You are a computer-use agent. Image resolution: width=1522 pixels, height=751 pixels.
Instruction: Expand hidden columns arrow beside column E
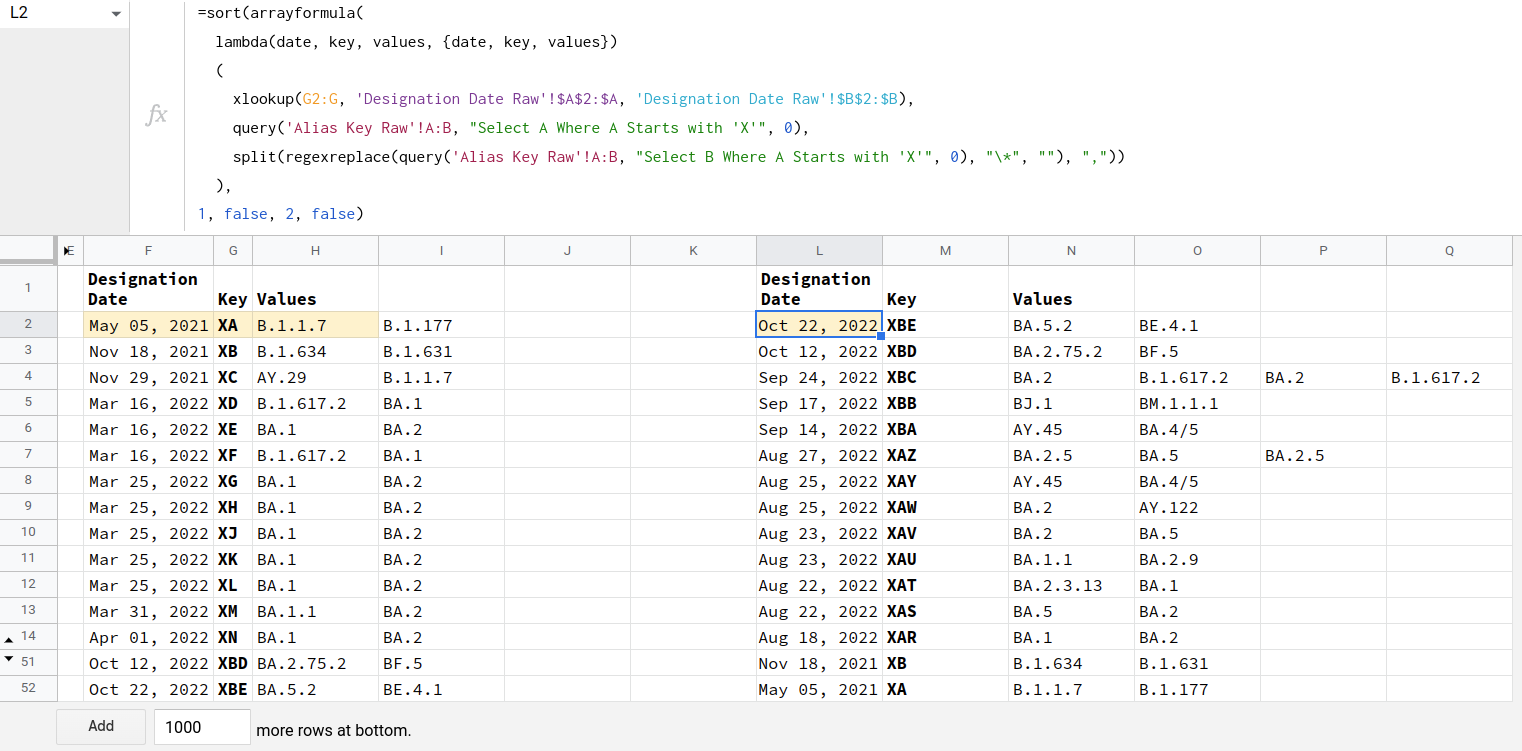click(x=69, y=250)
